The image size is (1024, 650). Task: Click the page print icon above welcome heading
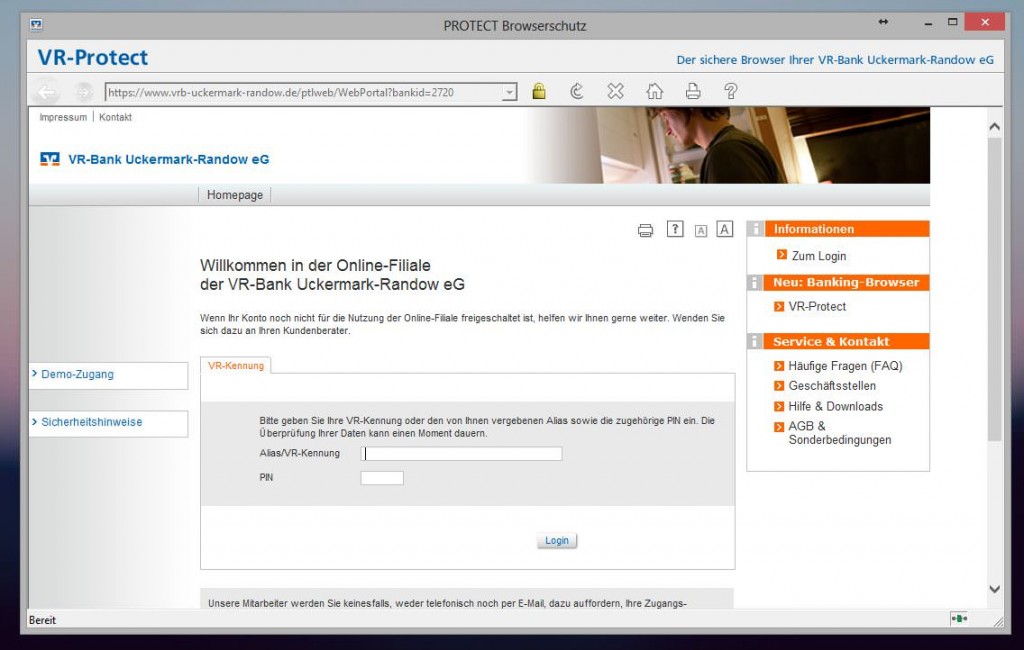[x=645, y=230]
